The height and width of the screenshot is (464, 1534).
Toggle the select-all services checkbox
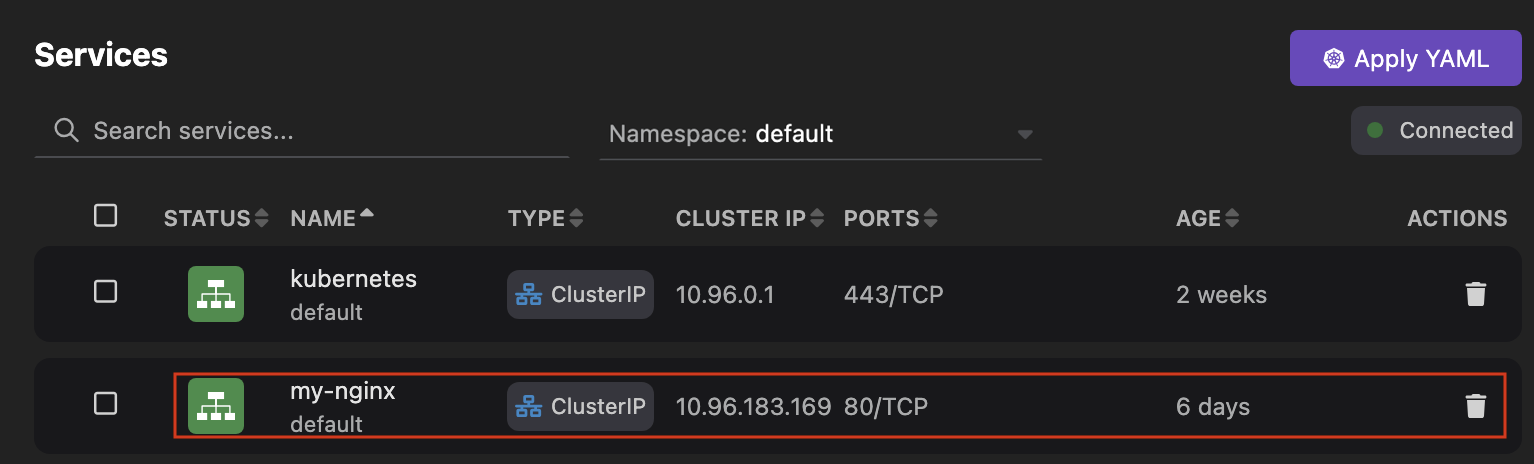click(105, 216)
